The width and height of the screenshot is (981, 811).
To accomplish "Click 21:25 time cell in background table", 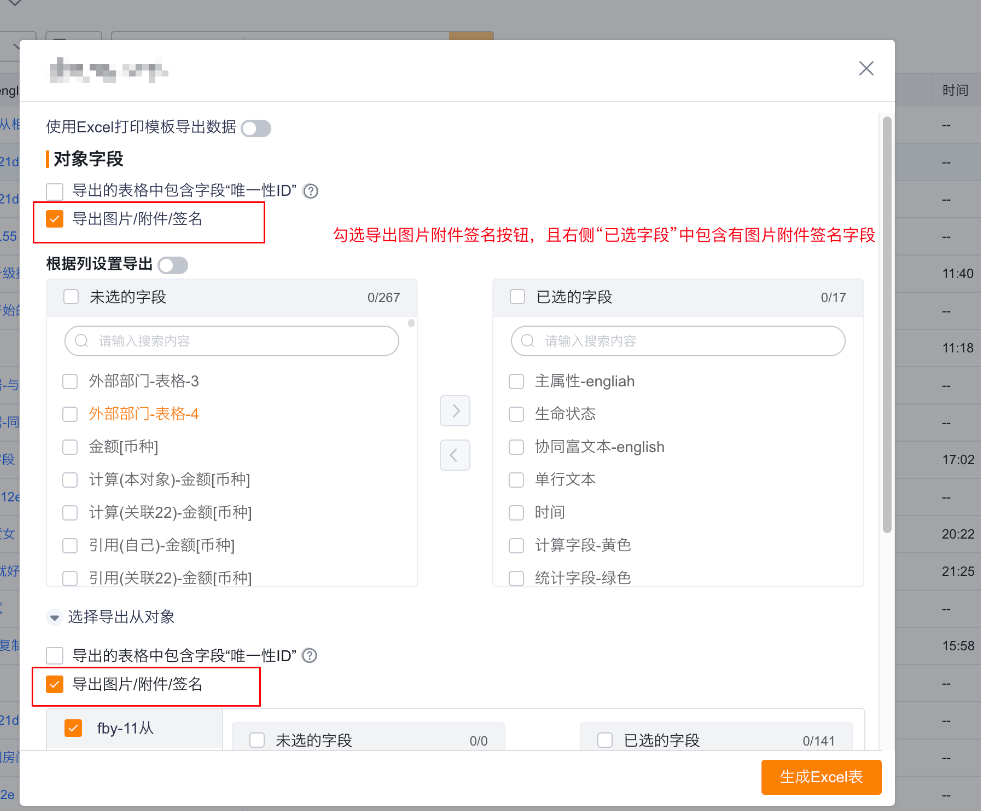I will coord(958,571).
